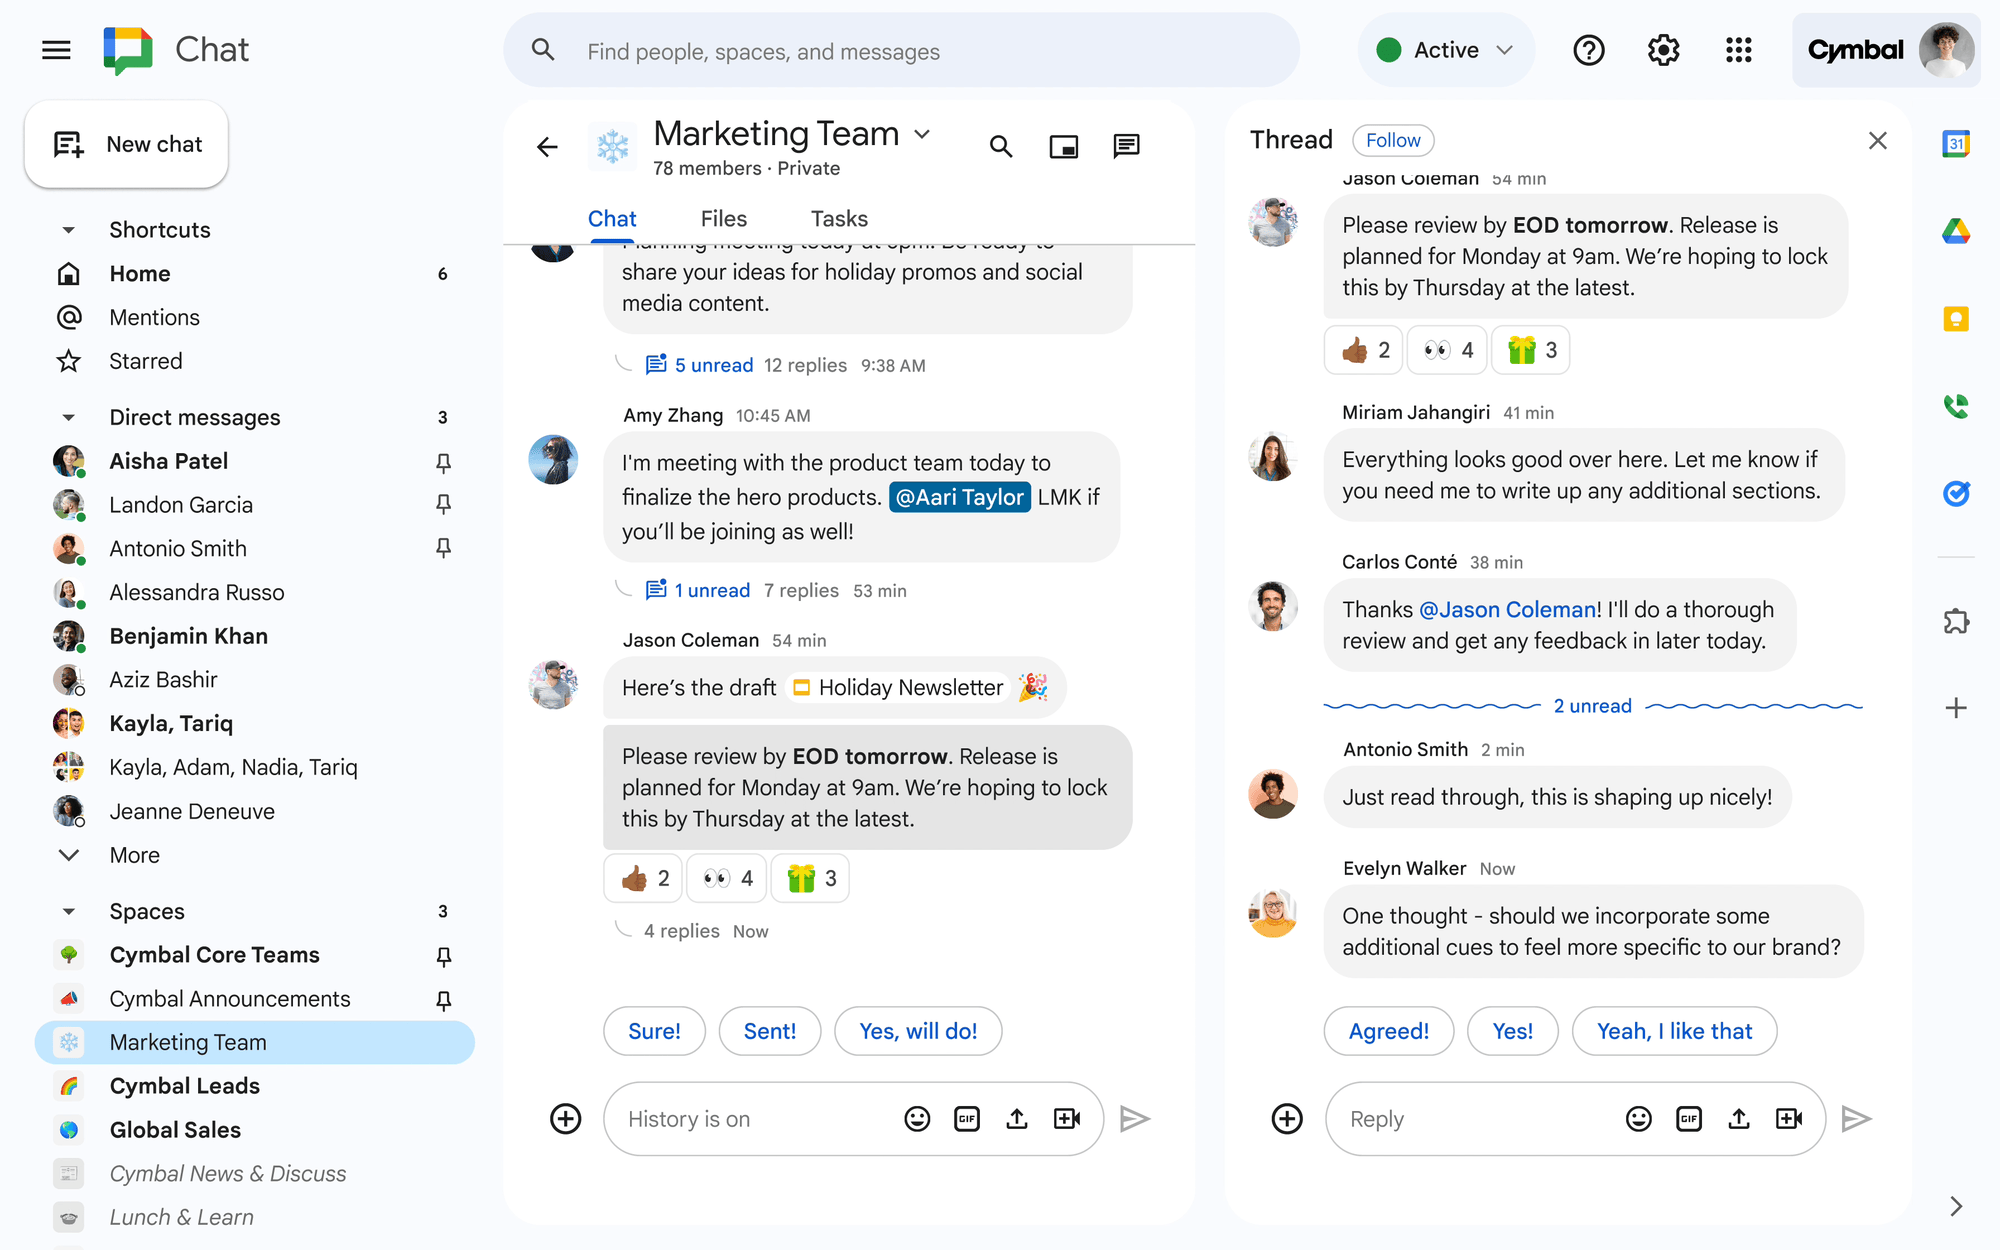Choose the 'Agreed!' suggested reply
The image size is (2000, 1250).
pyautogui.click(x=1389, y=1031)
